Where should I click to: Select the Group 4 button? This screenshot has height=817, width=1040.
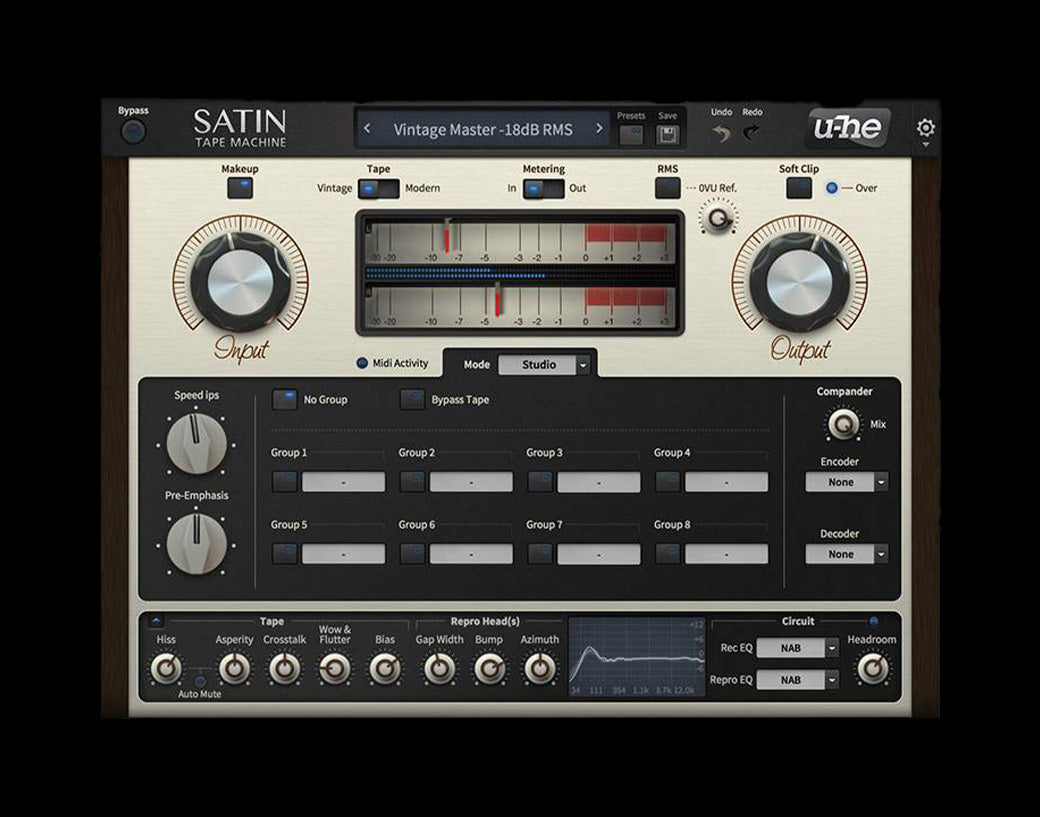click(668, 481)
